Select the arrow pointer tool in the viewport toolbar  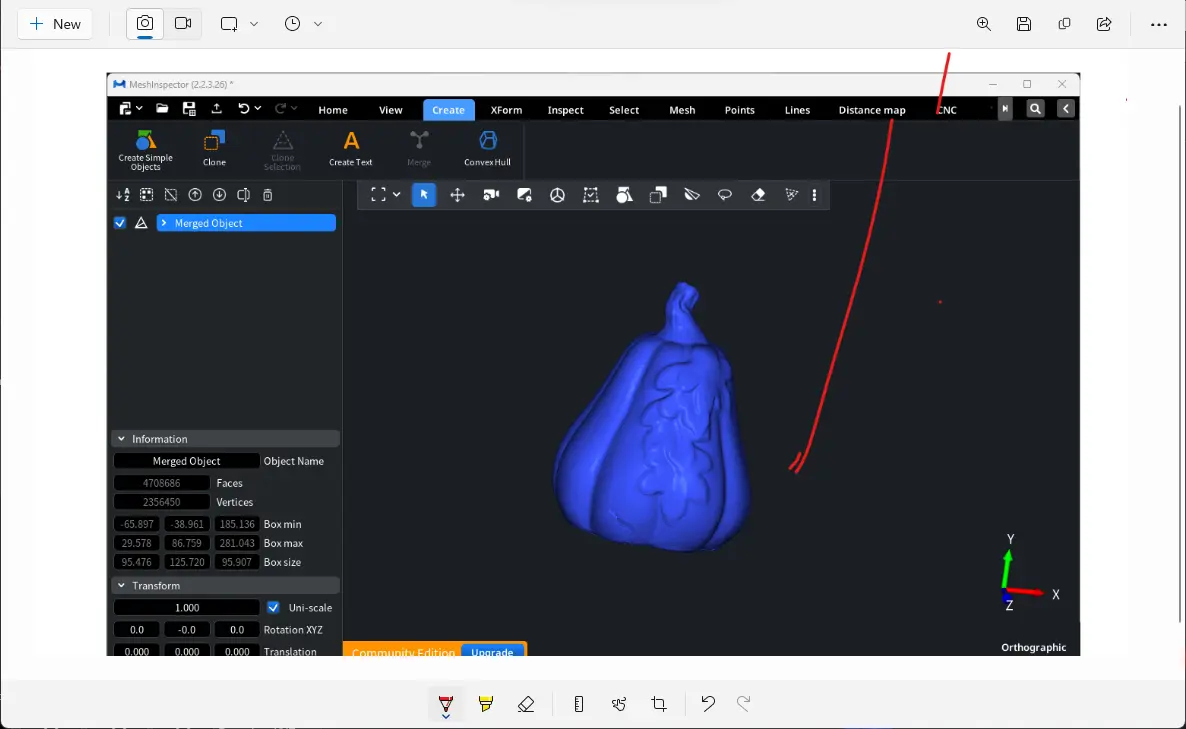point(424,195)
